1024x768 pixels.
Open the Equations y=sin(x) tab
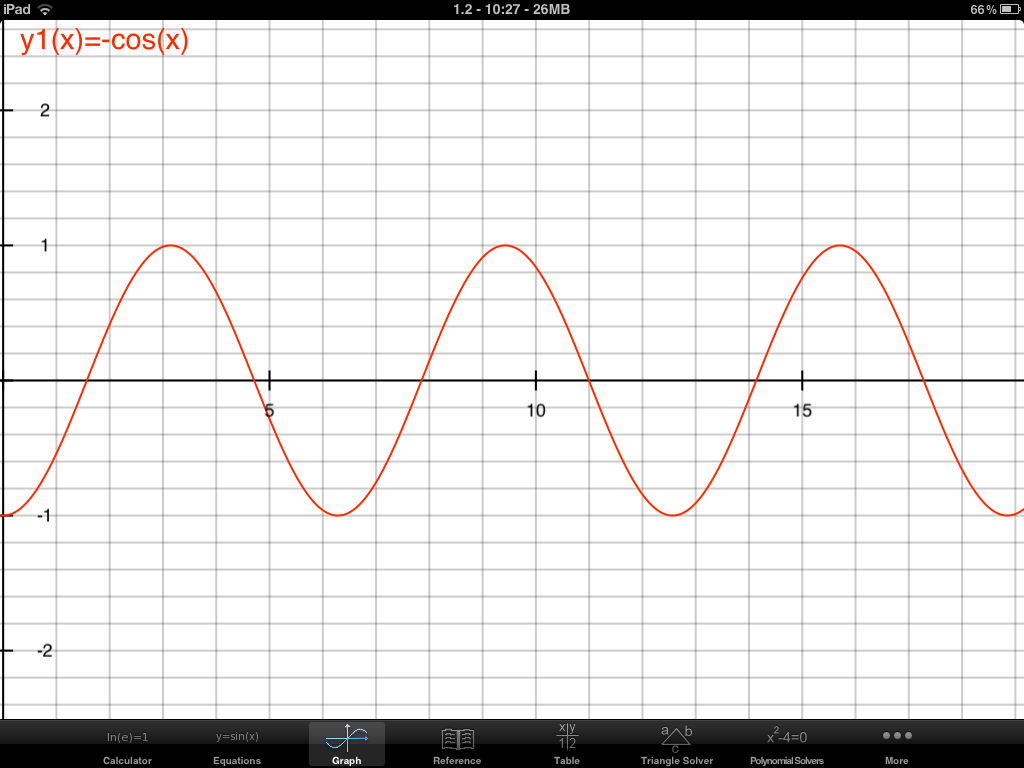click(237, 738)
